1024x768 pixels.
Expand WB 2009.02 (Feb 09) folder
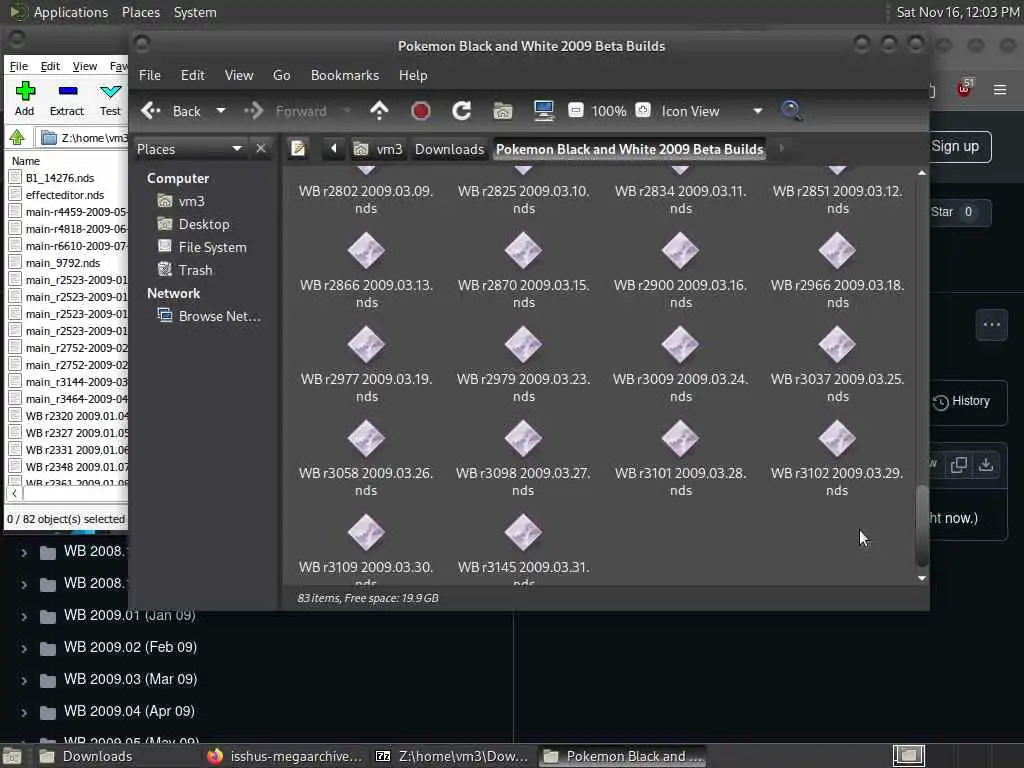[x=24, y=648]
